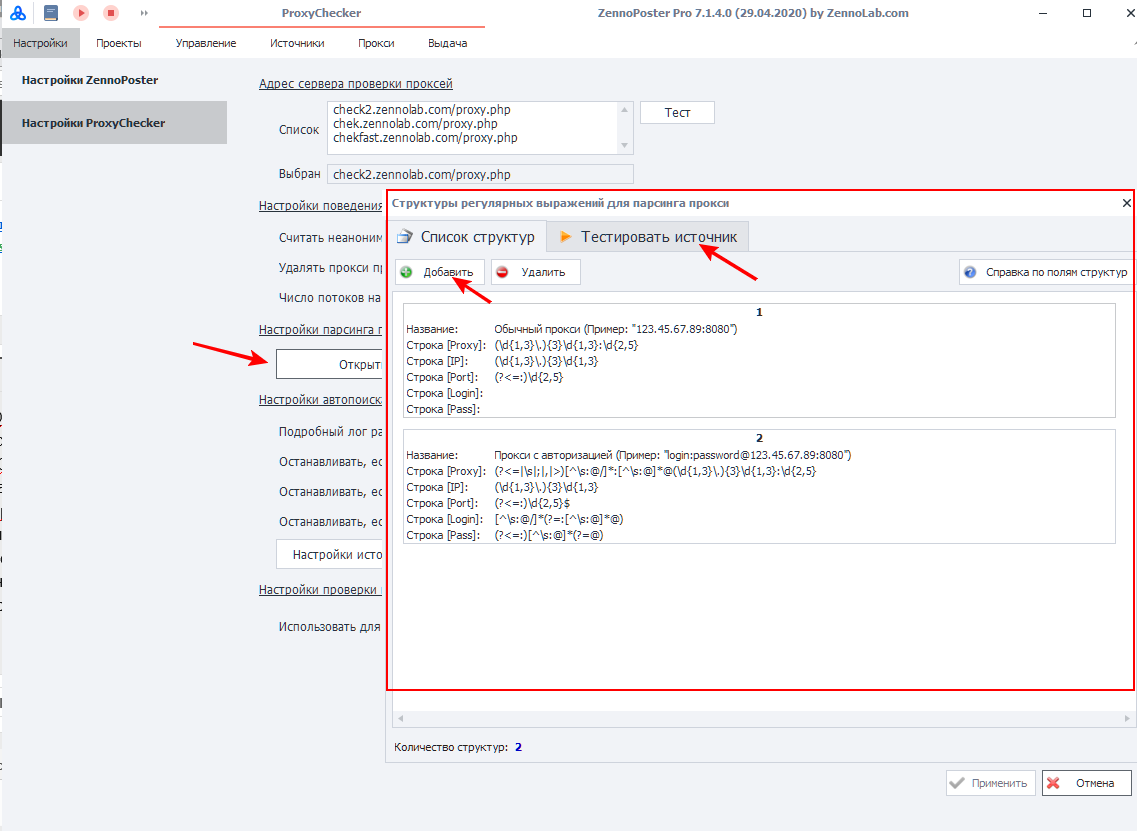Select Настройки ZennoPoster in sidebar
Image resolution: width=1137 pixels, height=831 pixels.
90,80
